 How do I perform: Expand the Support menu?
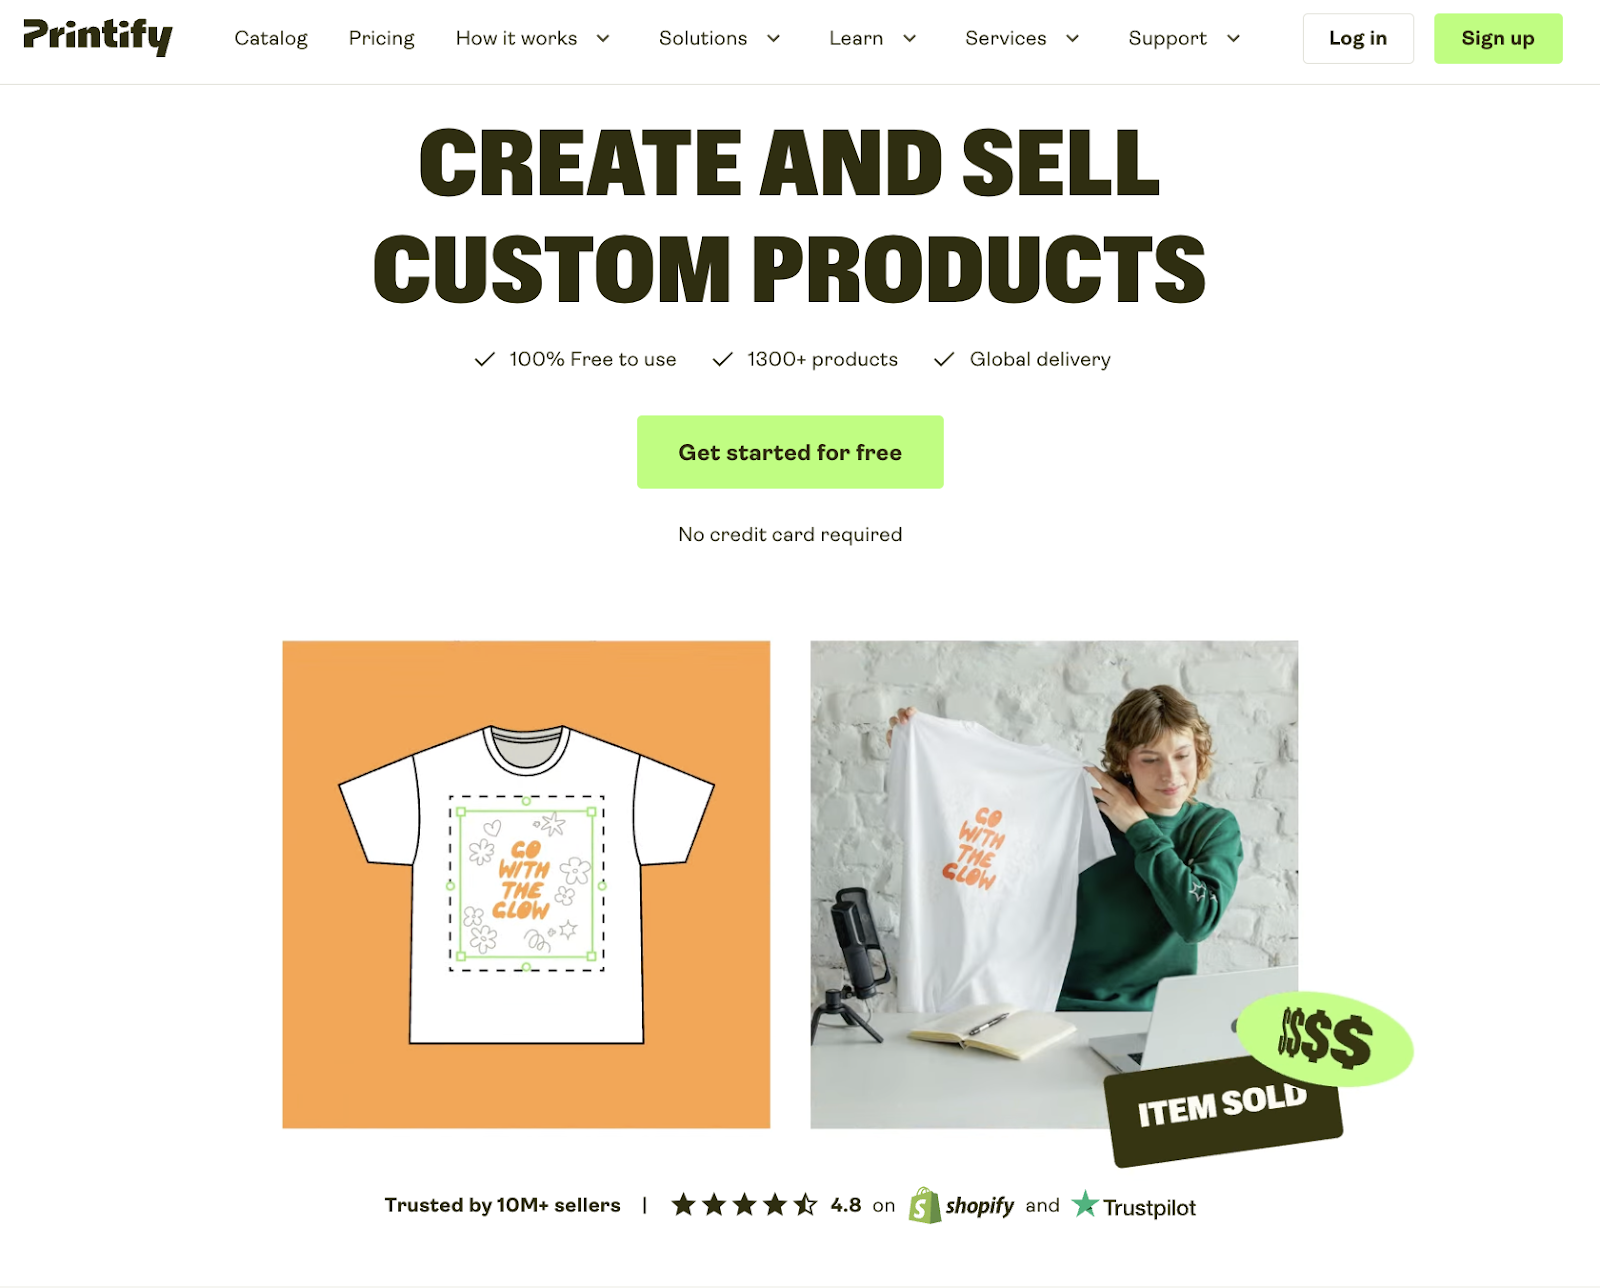point(1184,38)
